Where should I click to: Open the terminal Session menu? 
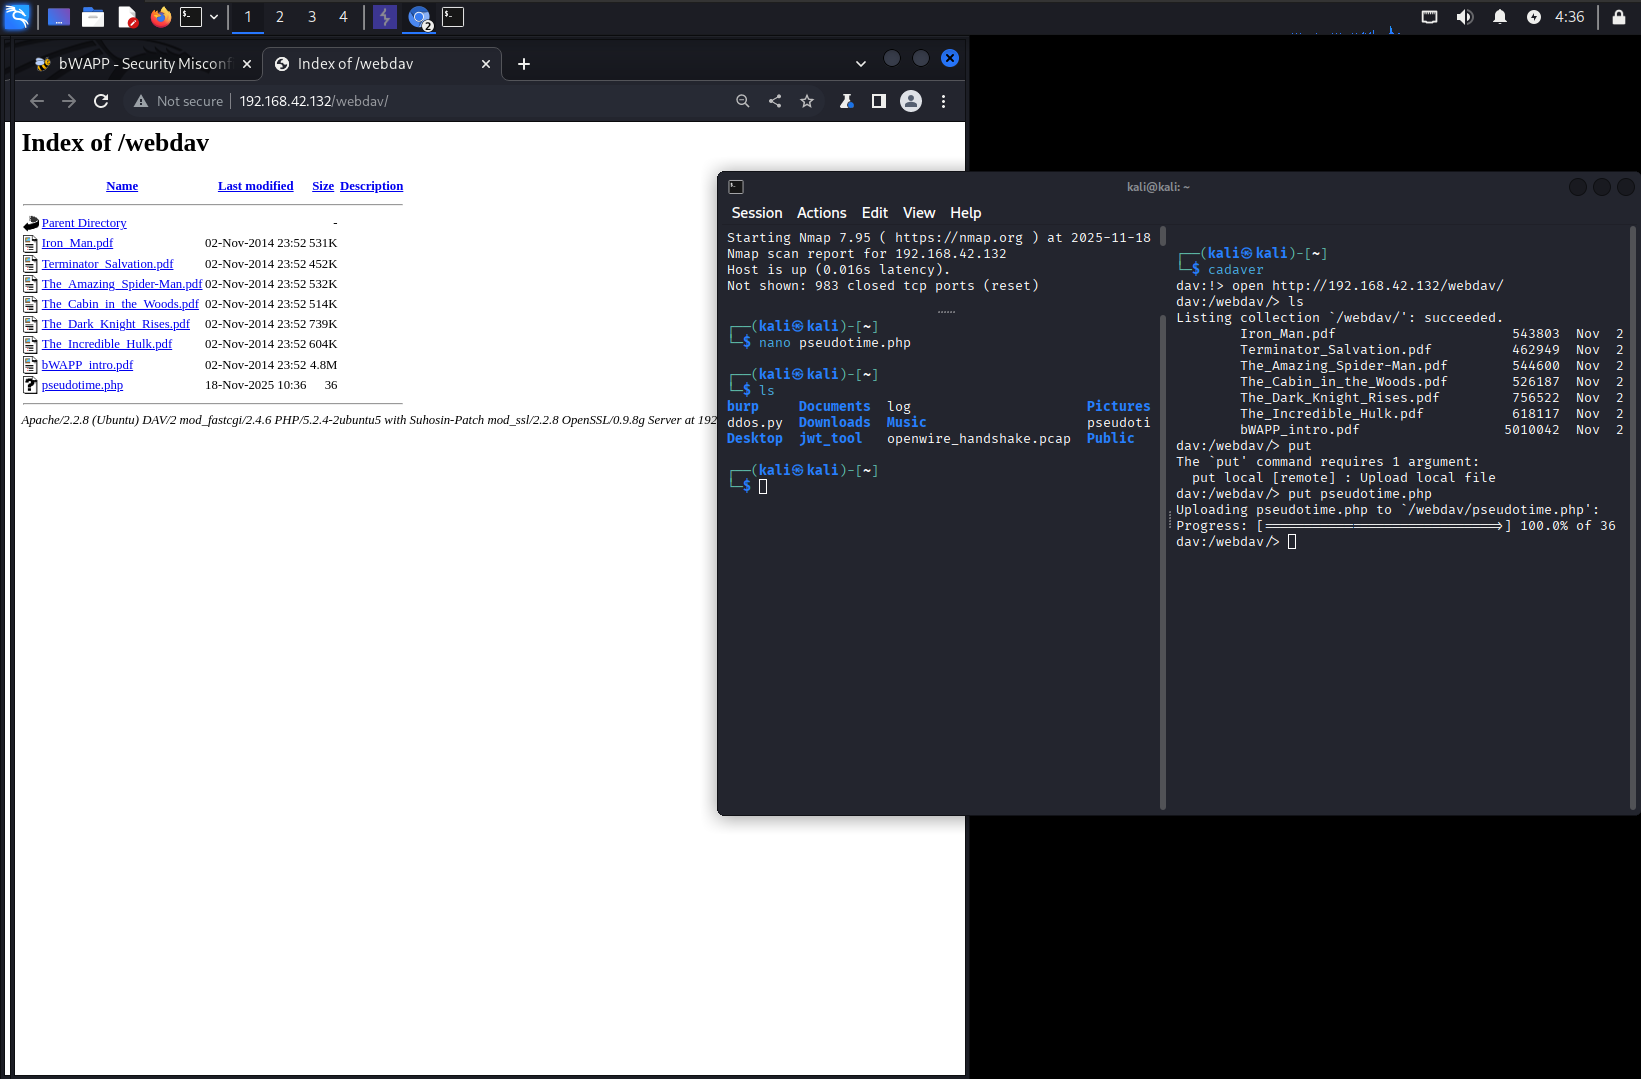(756, 213)
